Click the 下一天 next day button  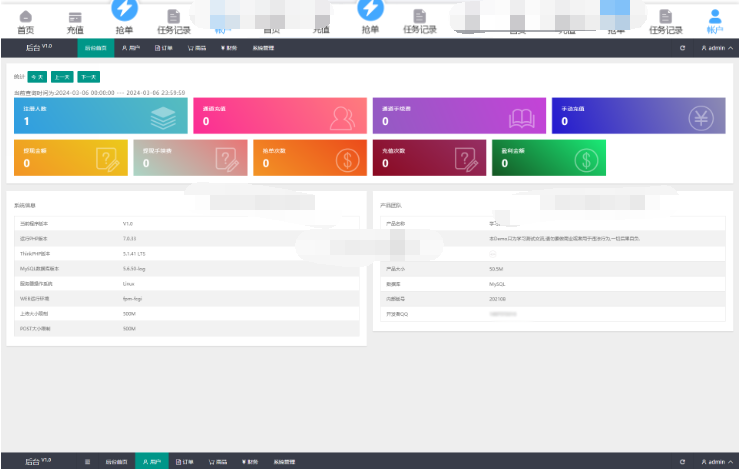[88, 76]
